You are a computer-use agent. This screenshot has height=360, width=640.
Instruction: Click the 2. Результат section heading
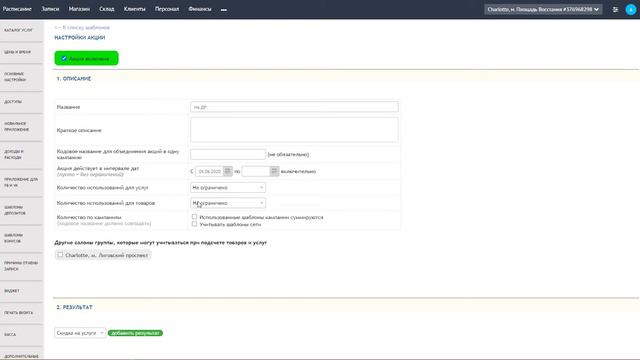click(74, 307)
